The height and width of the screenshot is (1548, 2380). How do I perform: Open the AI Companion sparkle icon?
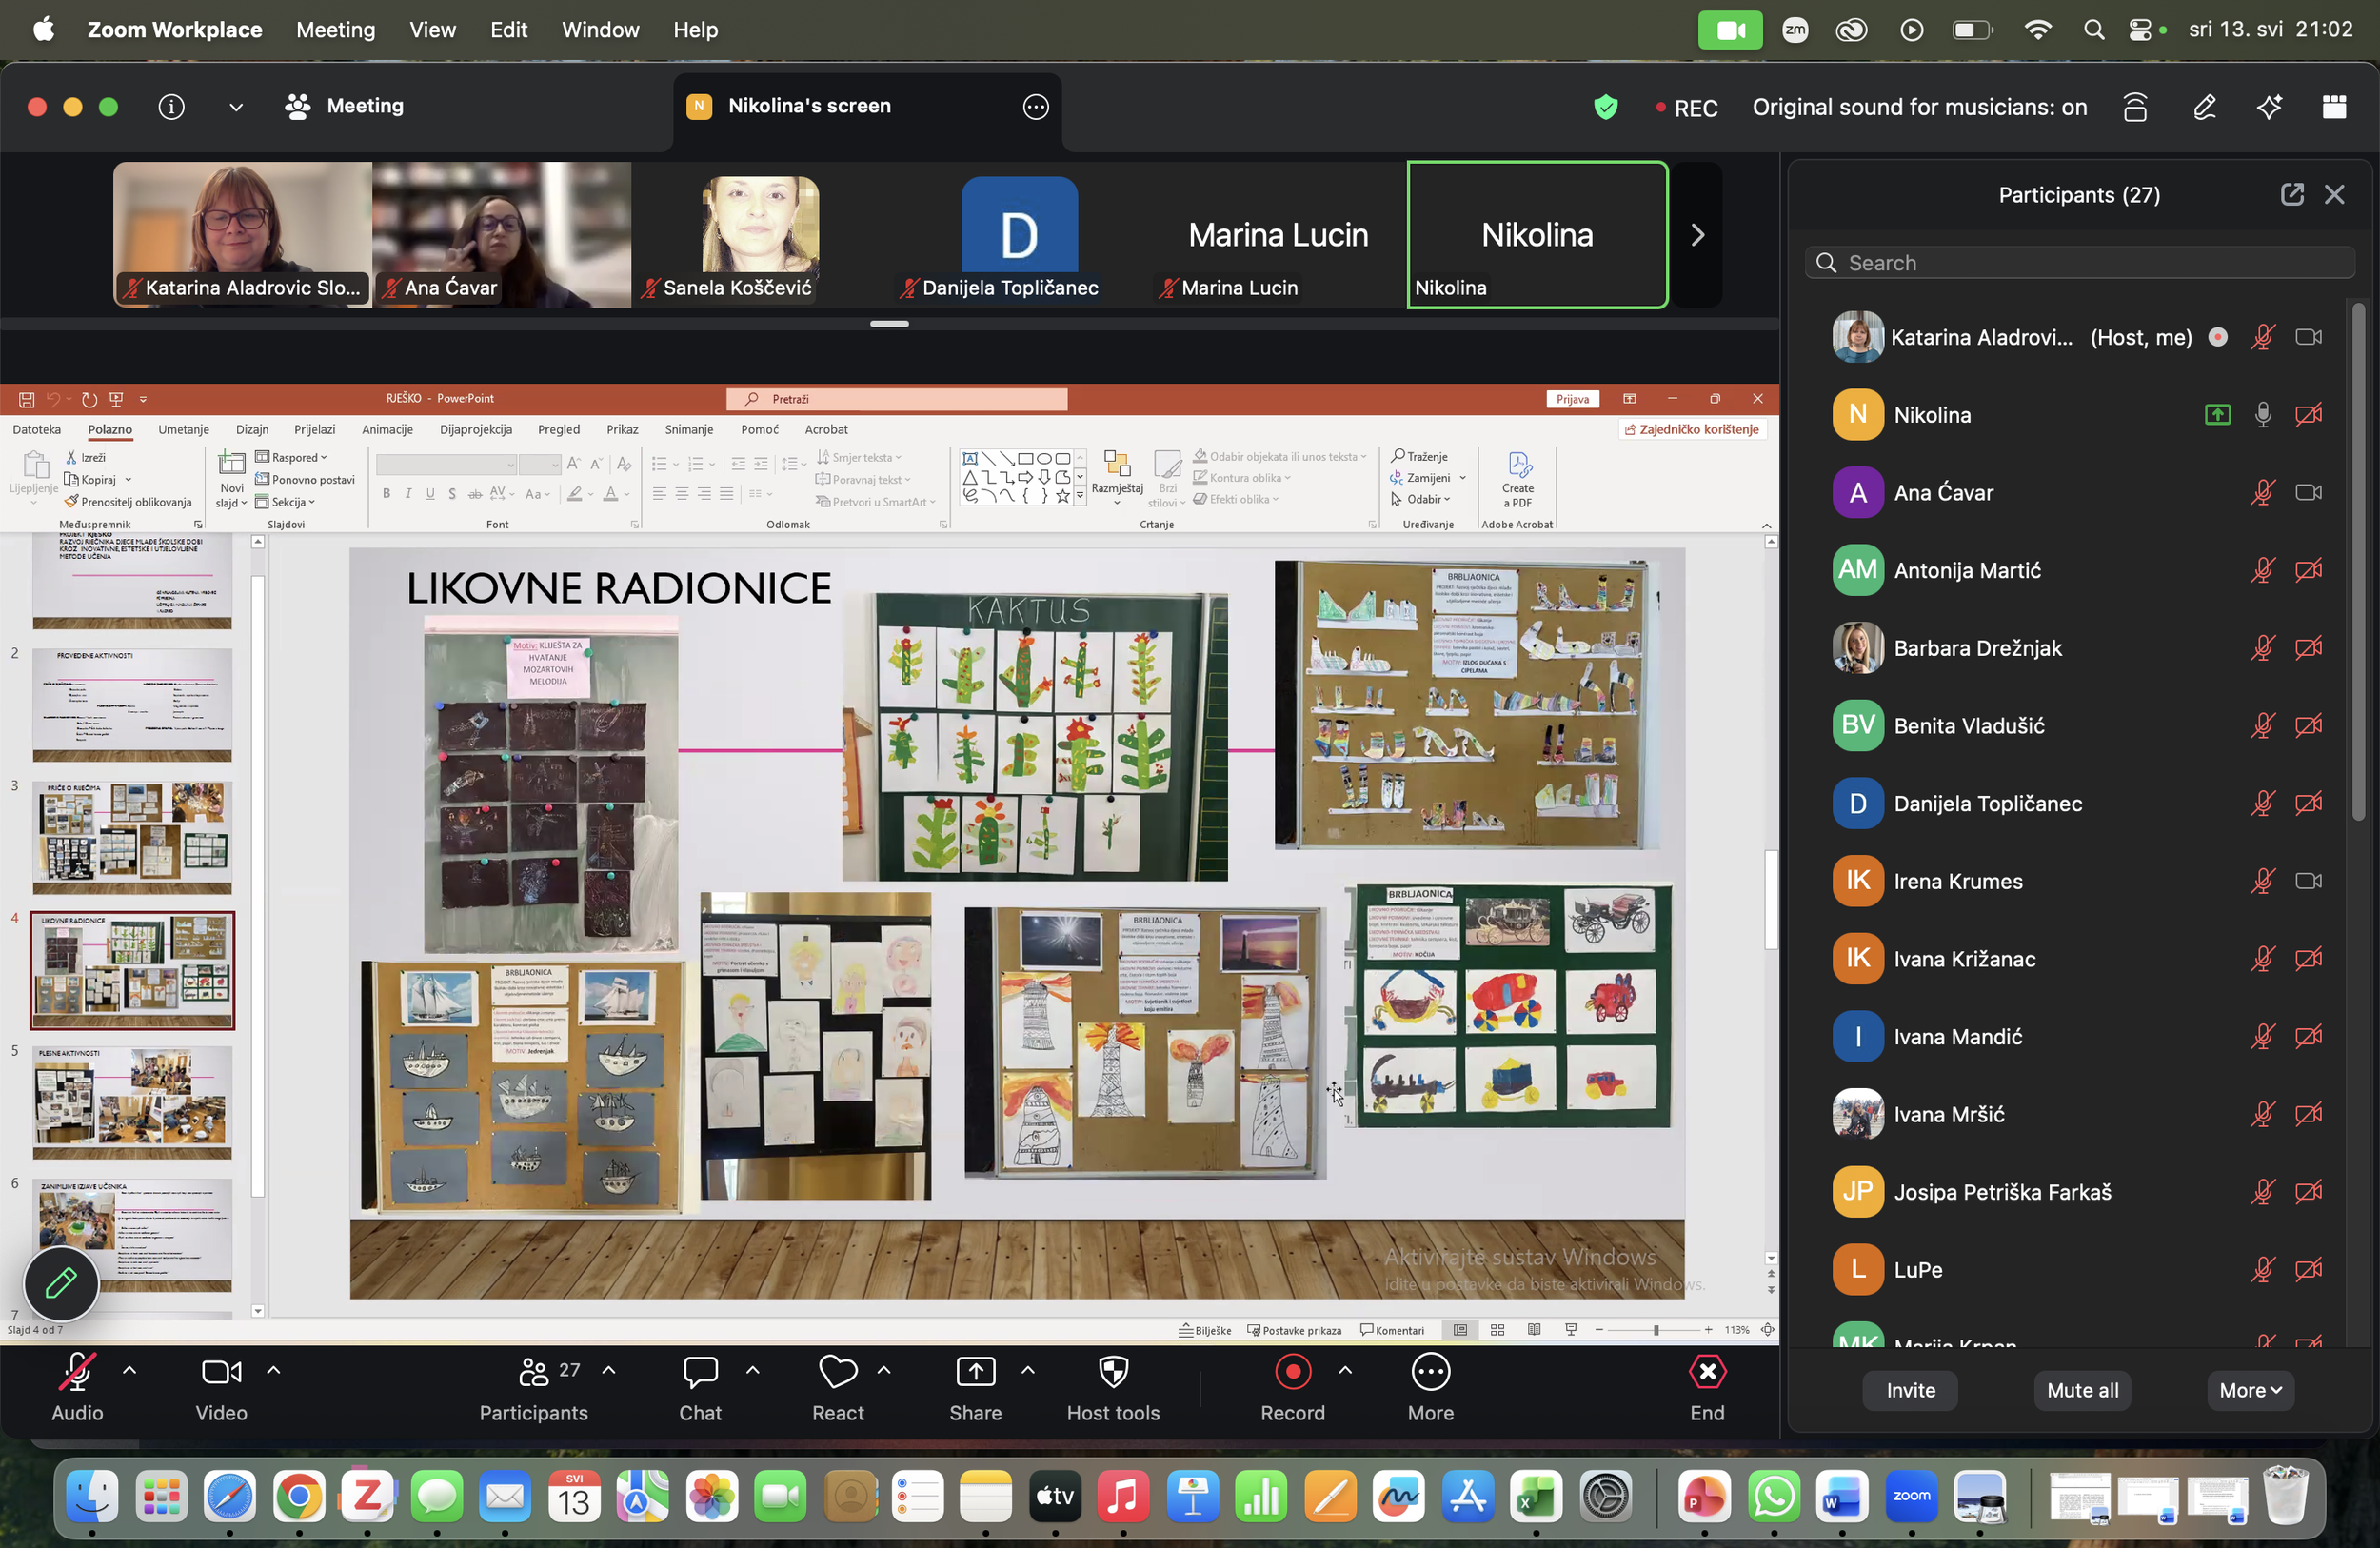coord(2269,106)
